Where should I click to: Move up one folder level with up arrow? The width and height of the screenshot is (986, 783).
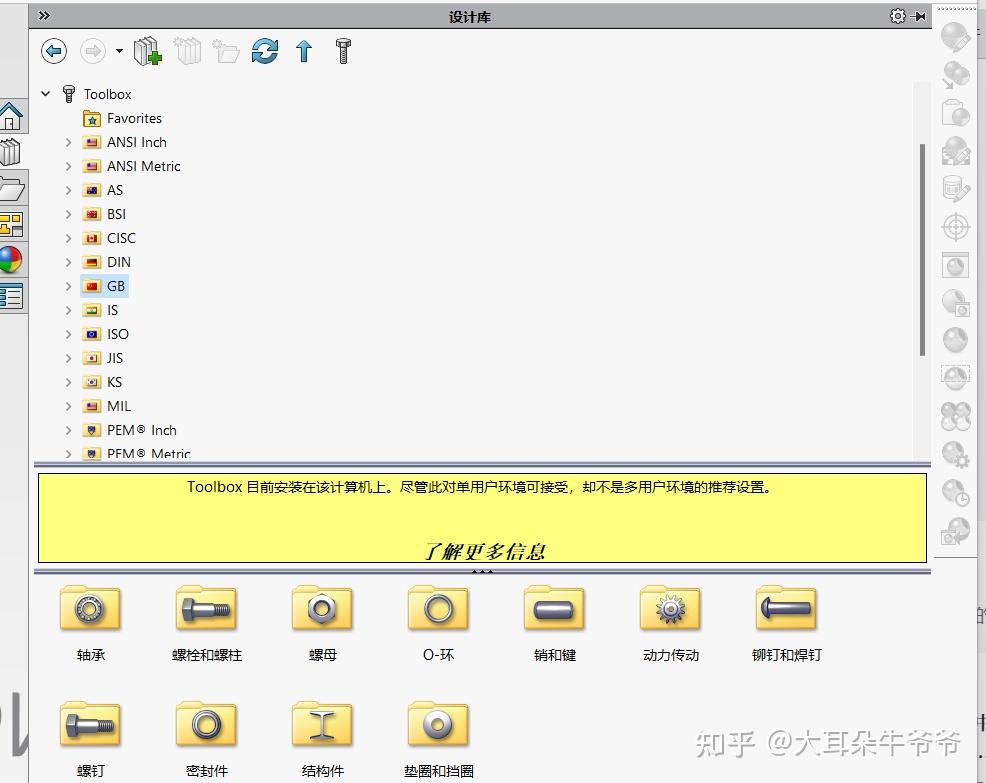(x=303, y=51)
